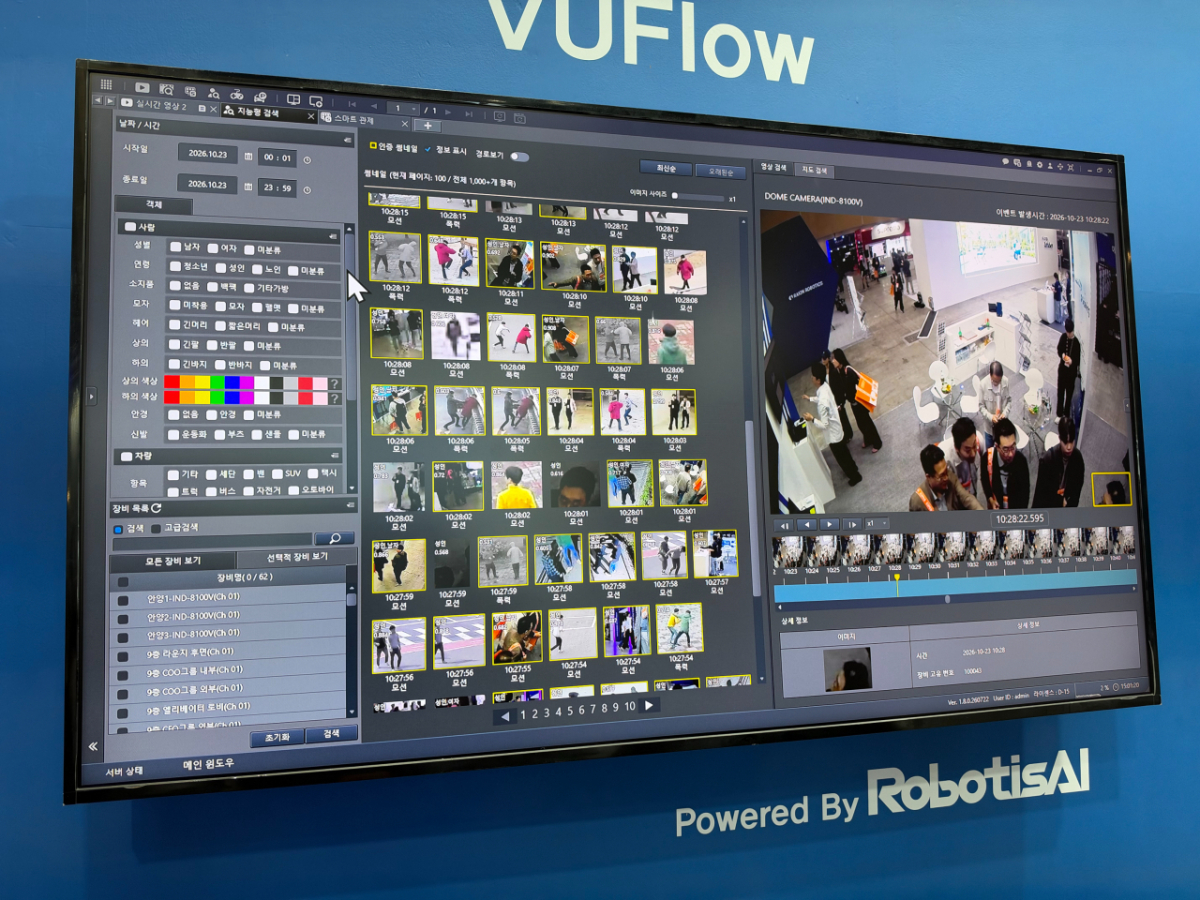1200x900 pixels.
Task: Refresh the 장비 목록 device list
Action: click(156, 508)
